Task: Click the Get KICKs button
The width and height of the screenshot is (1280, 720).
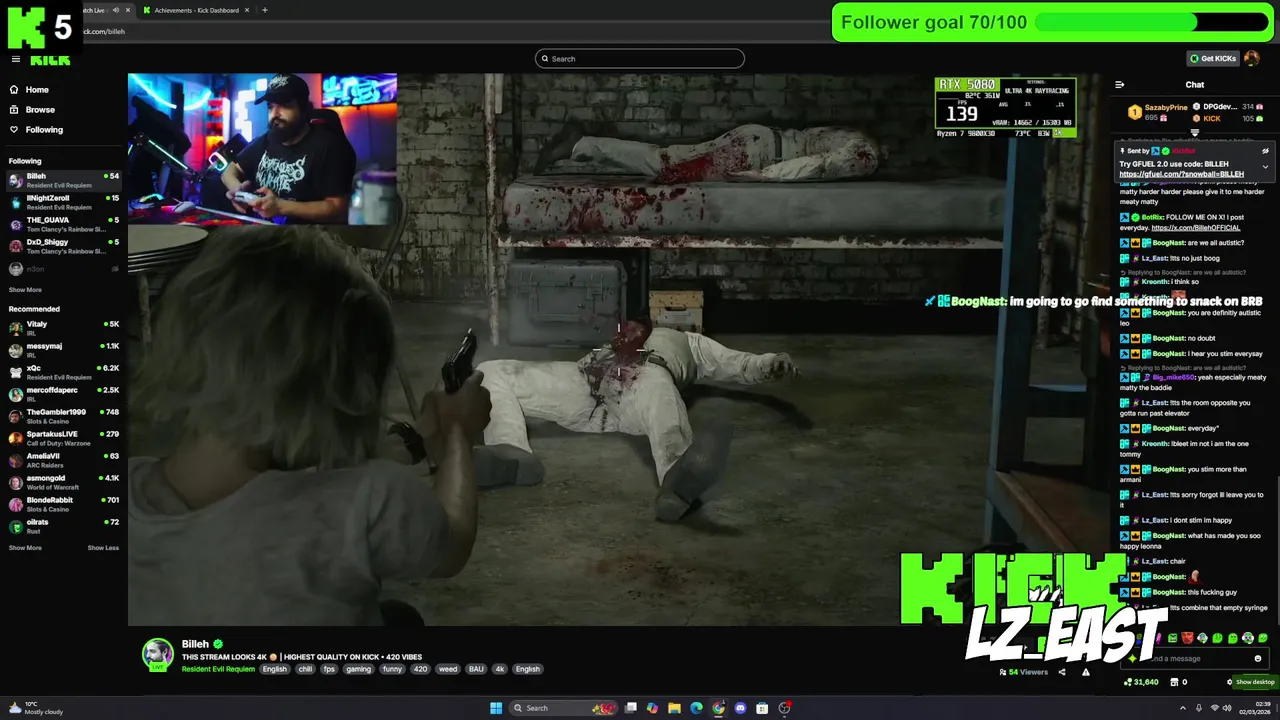Action: point(1212,59)
